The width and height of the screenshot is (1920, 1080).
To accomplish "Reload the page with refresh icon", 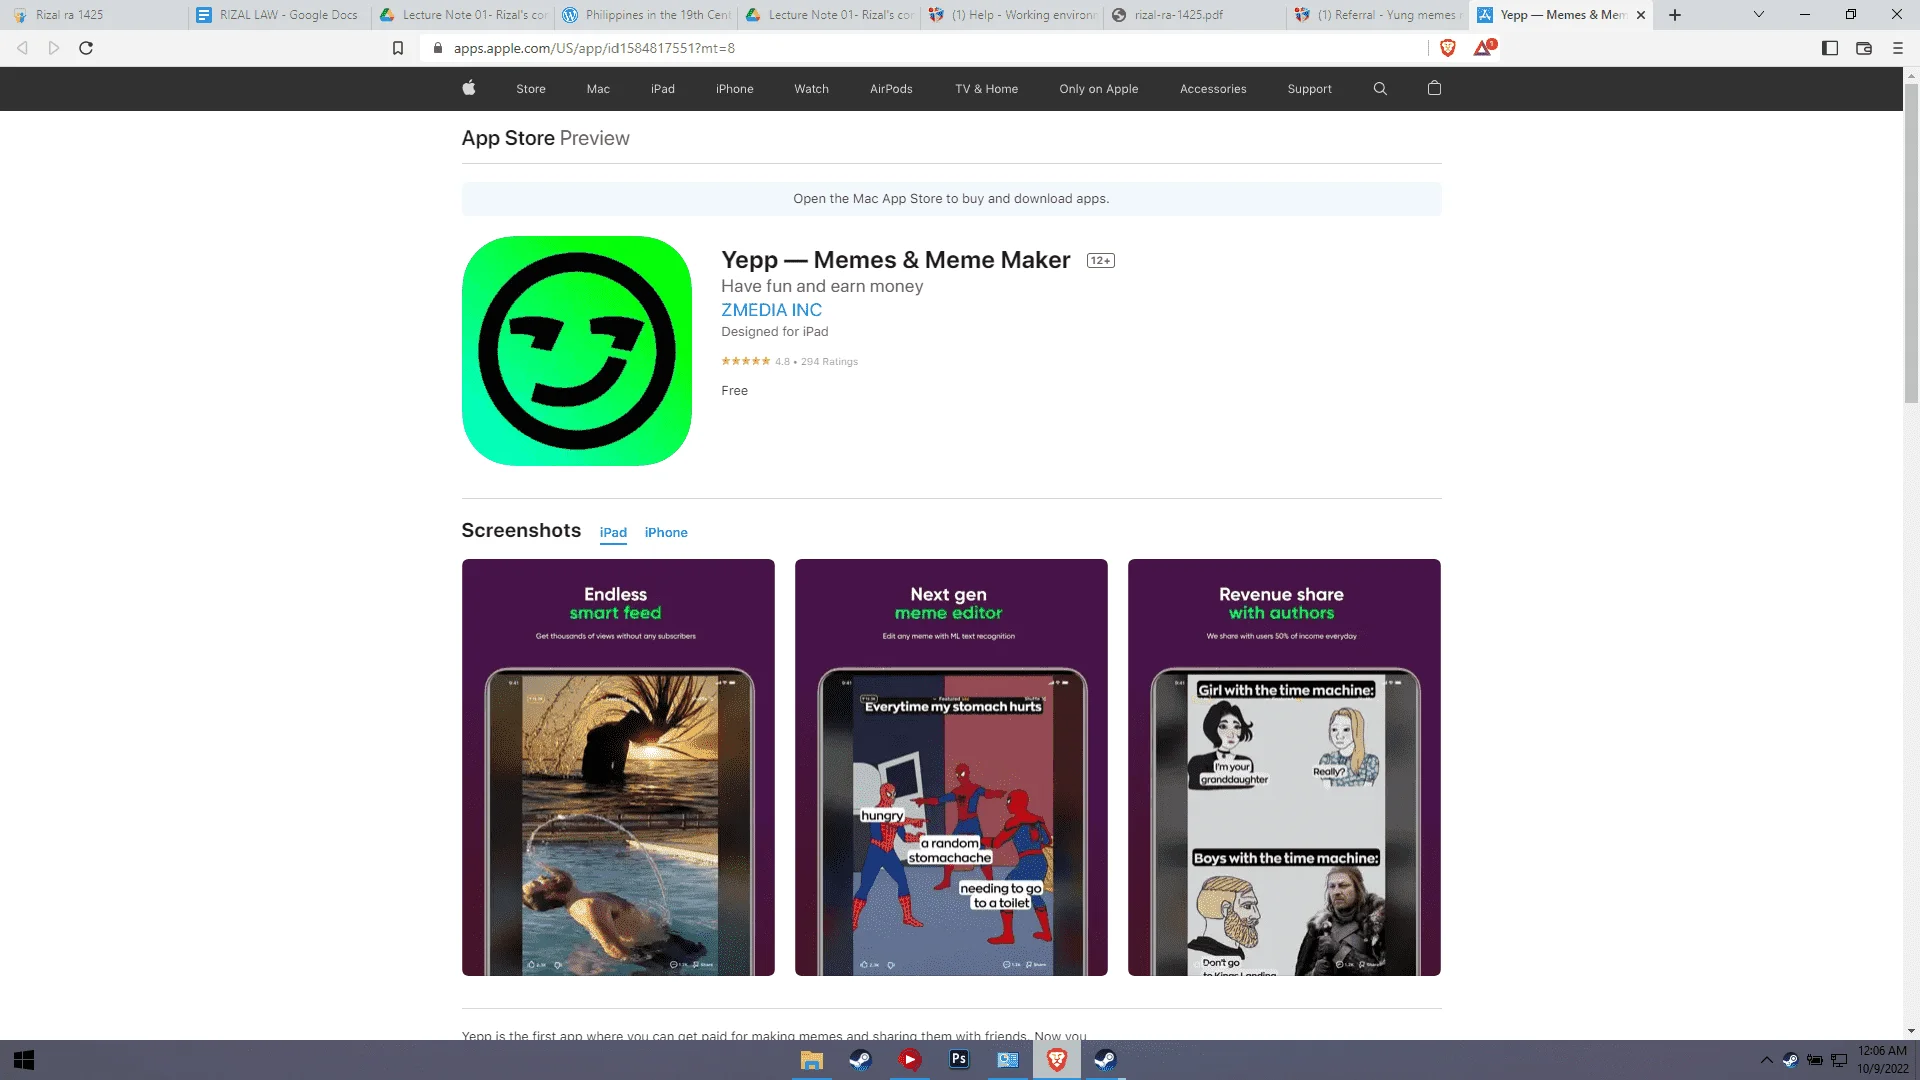I will [x=86, y=48].
